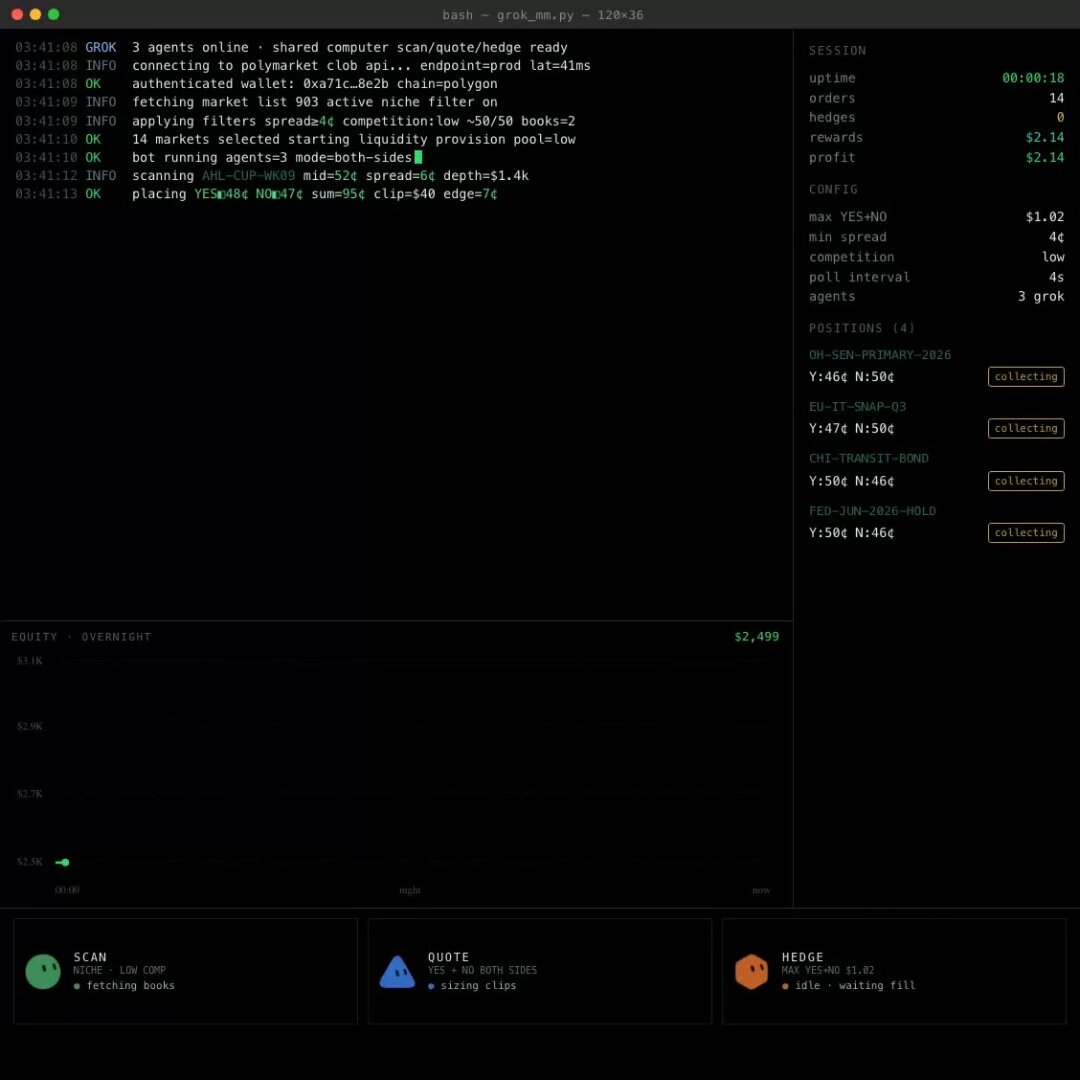Click the hedges count 0
1080x1080 pixels.
click(1060, 117)
